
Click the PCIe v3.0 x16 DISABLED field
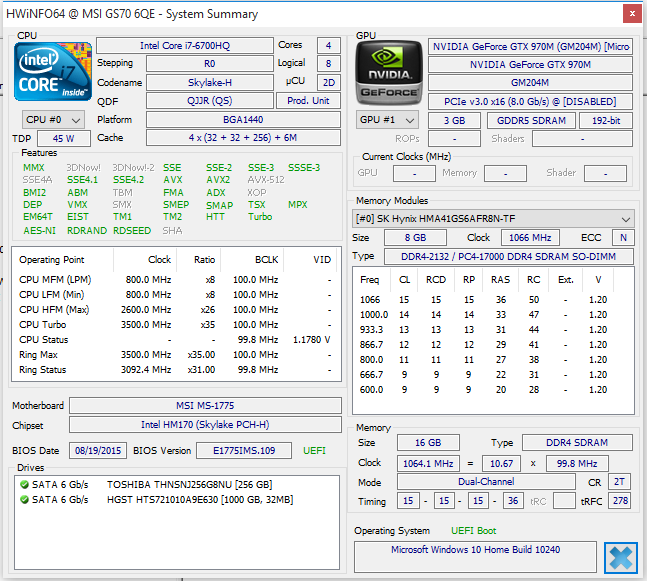pyautogui.click(x=530, y=102)
